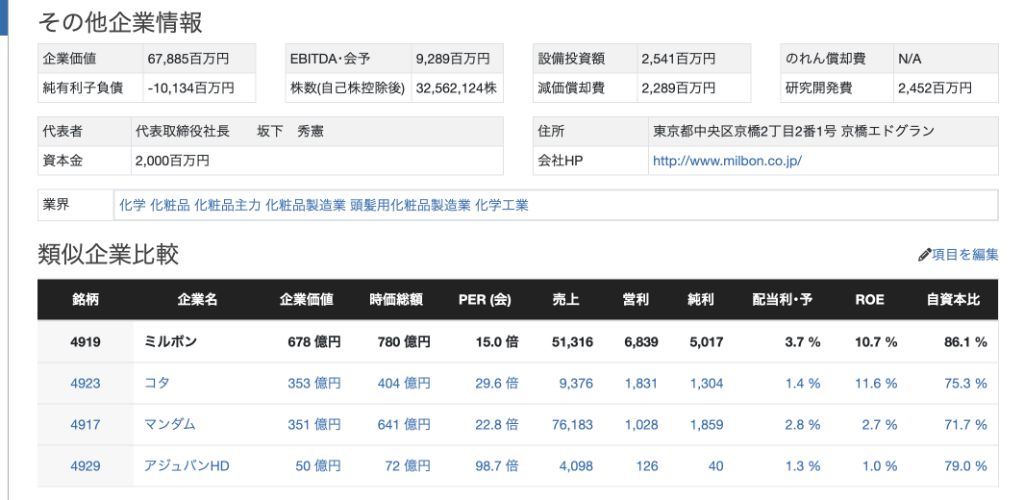1024x500 pixels.
Task: Click ミルボン's 780 億円 market cap cell
Action: [x=404, y=341]
